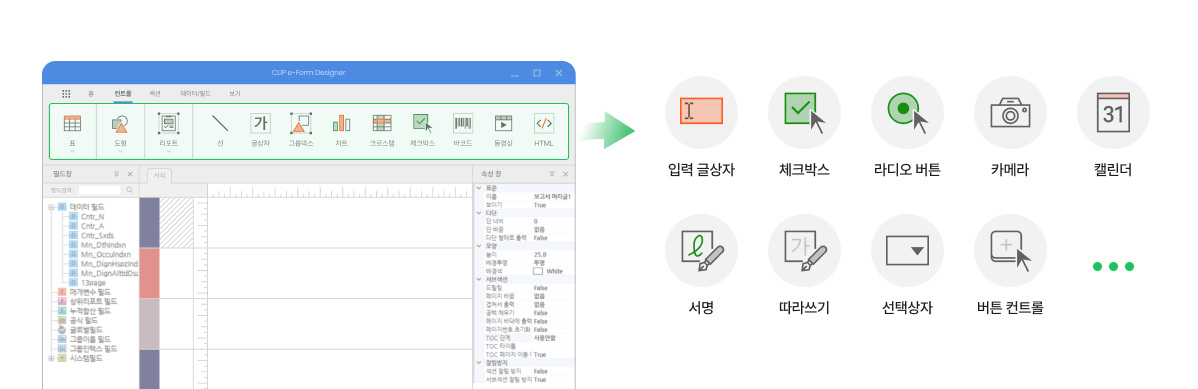1198x389 pixels.
Task: Focus the 필드검색 search field
Action: tap(101, 190)
